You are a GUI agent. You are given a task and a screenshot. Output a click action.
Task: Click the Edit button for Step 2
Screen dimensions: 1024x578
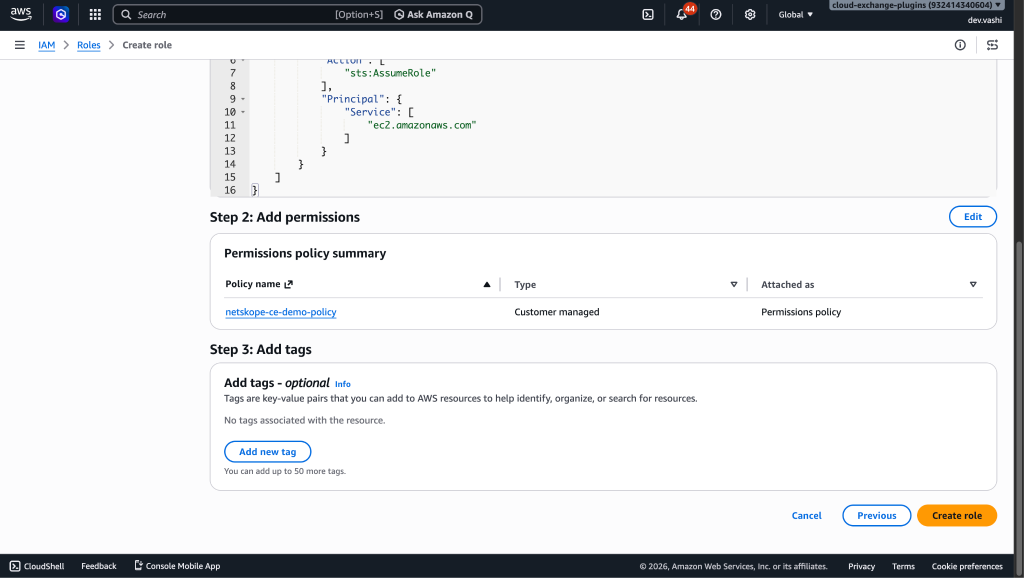coord(972,217)
